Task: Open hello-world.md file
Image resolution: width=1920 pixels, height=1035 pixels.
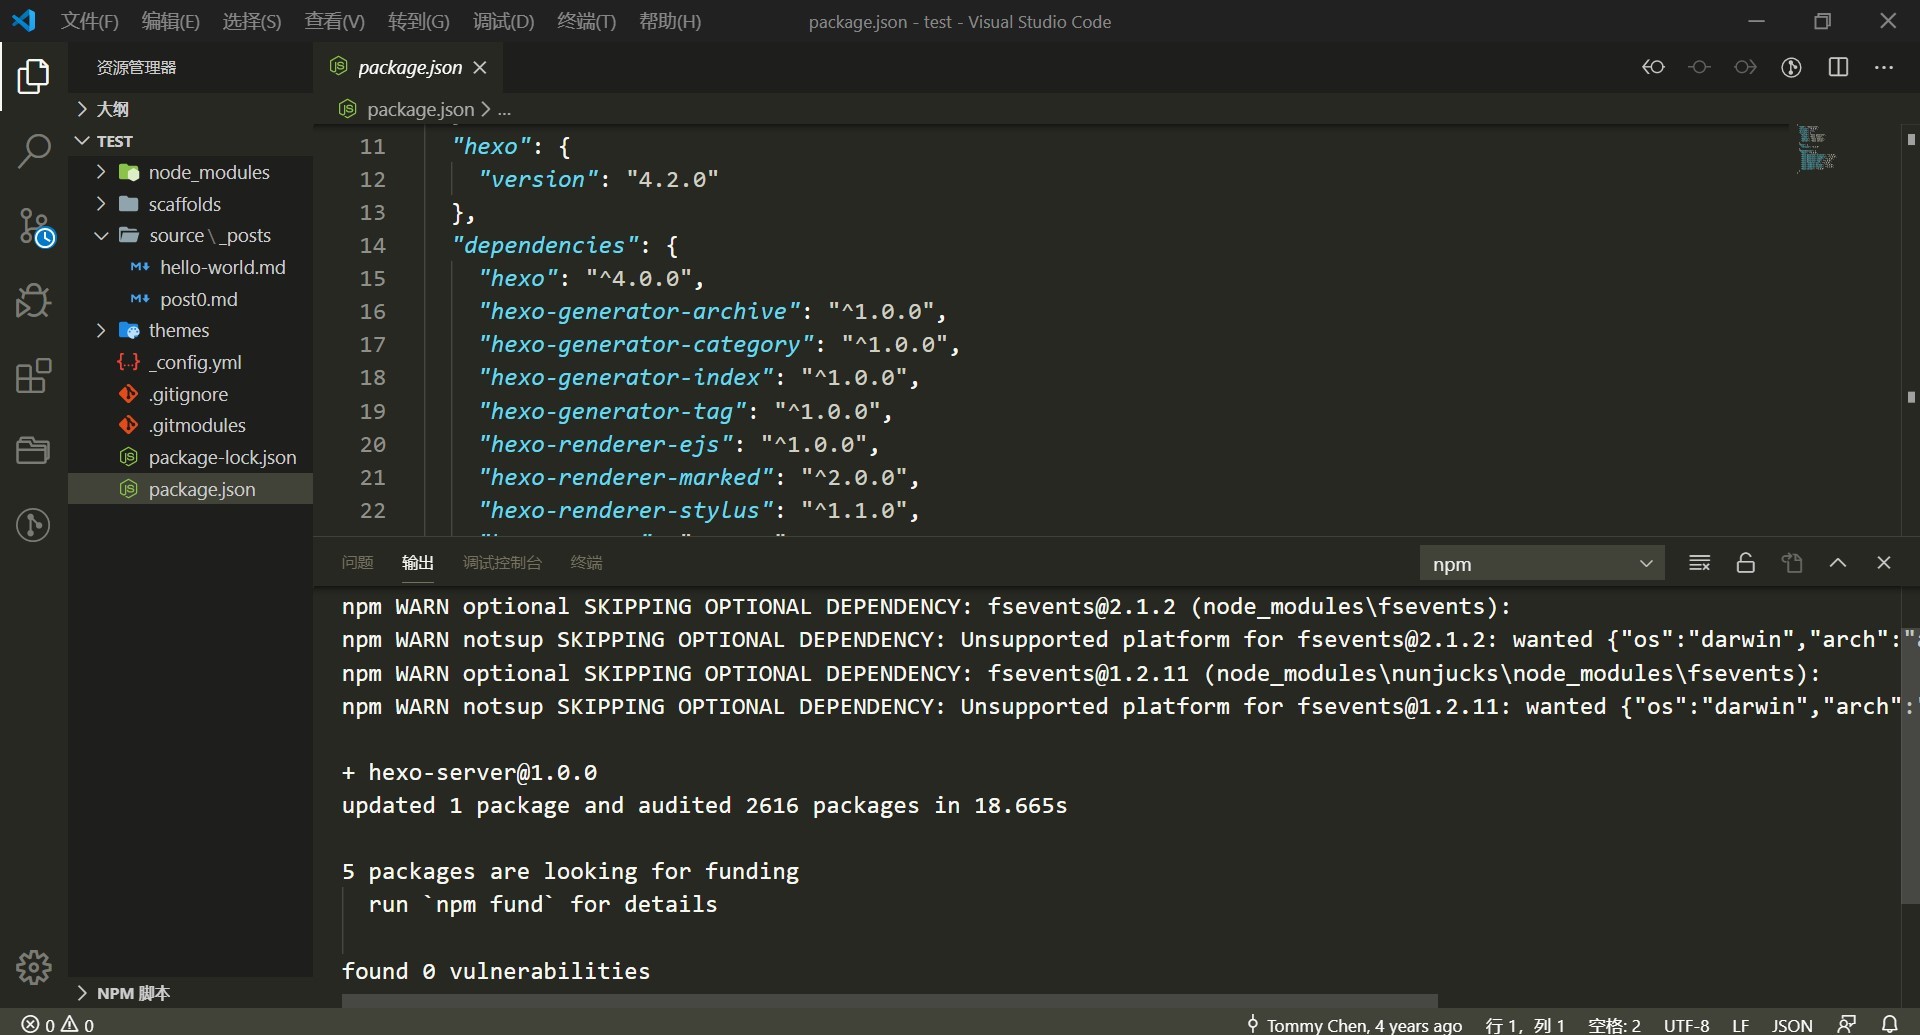Action: coord(190,267)
